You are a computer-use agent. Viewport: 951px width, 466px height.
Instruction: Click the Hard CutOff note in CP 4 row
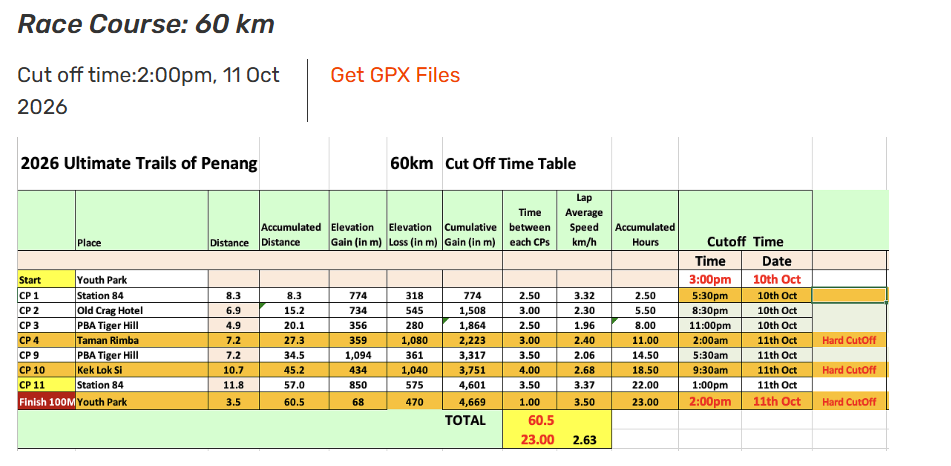pyautogui.click(x=849, y=341)
